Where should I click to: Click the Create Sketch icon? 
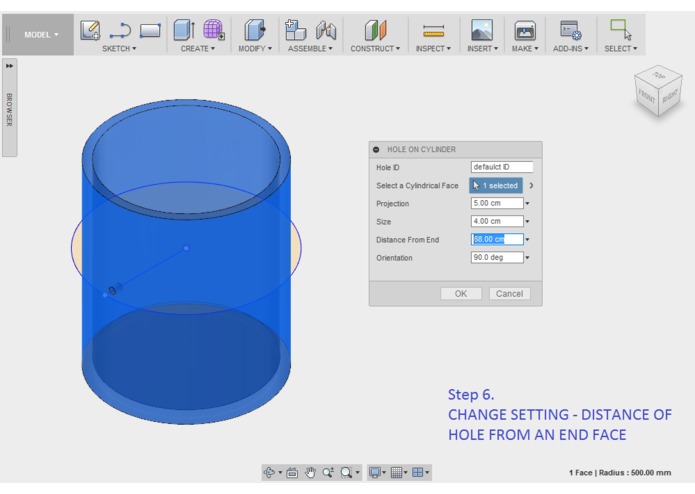(90, 30)
